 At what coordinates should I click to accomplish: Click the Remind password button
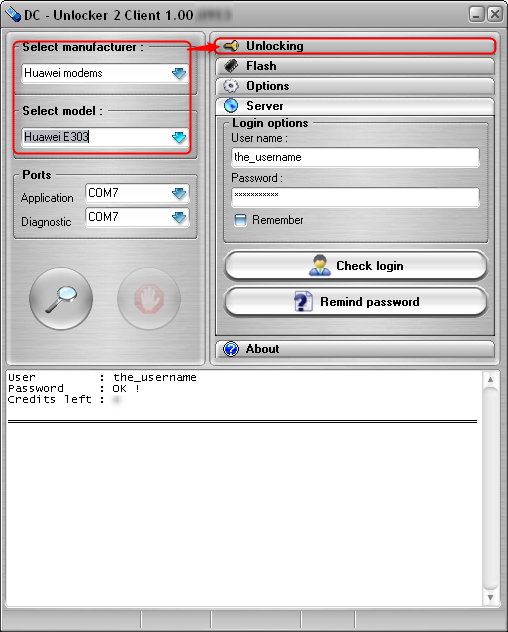coord(356,302)
